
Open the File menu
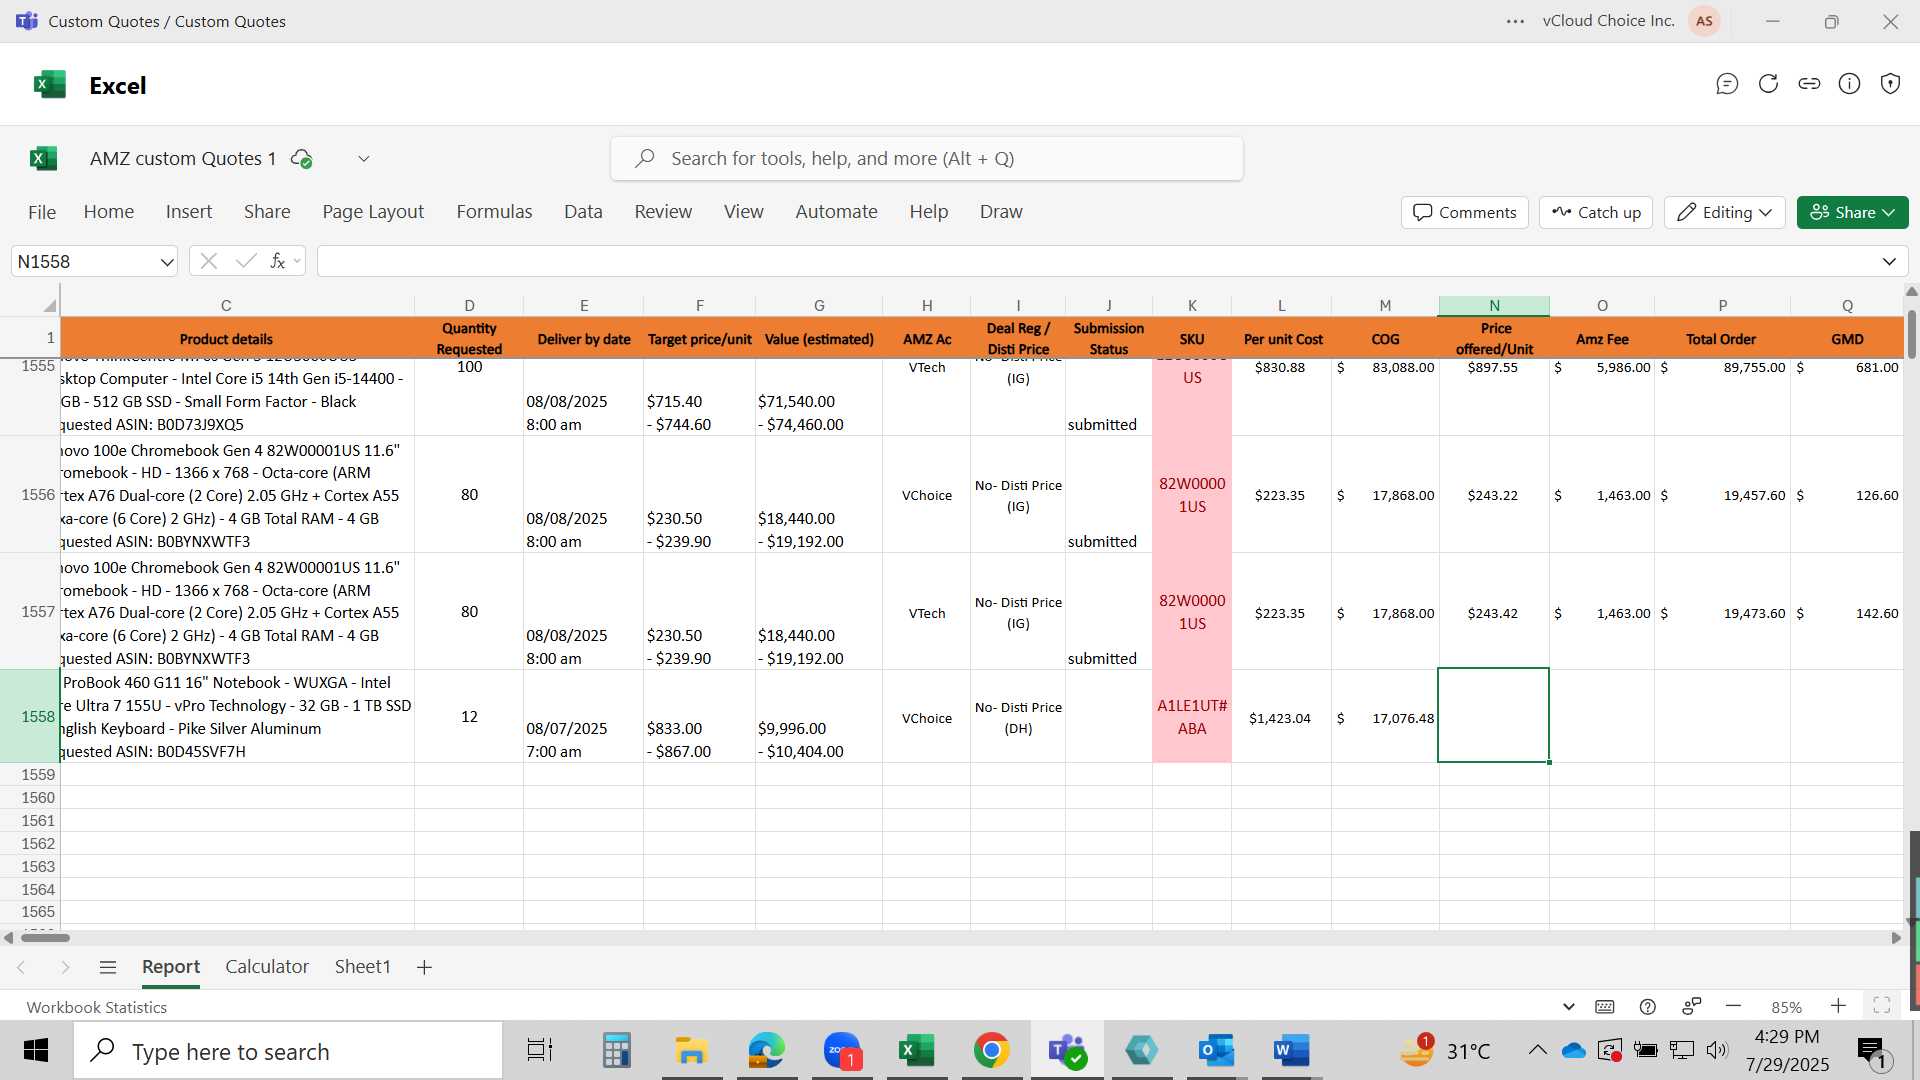click(42, 212)
